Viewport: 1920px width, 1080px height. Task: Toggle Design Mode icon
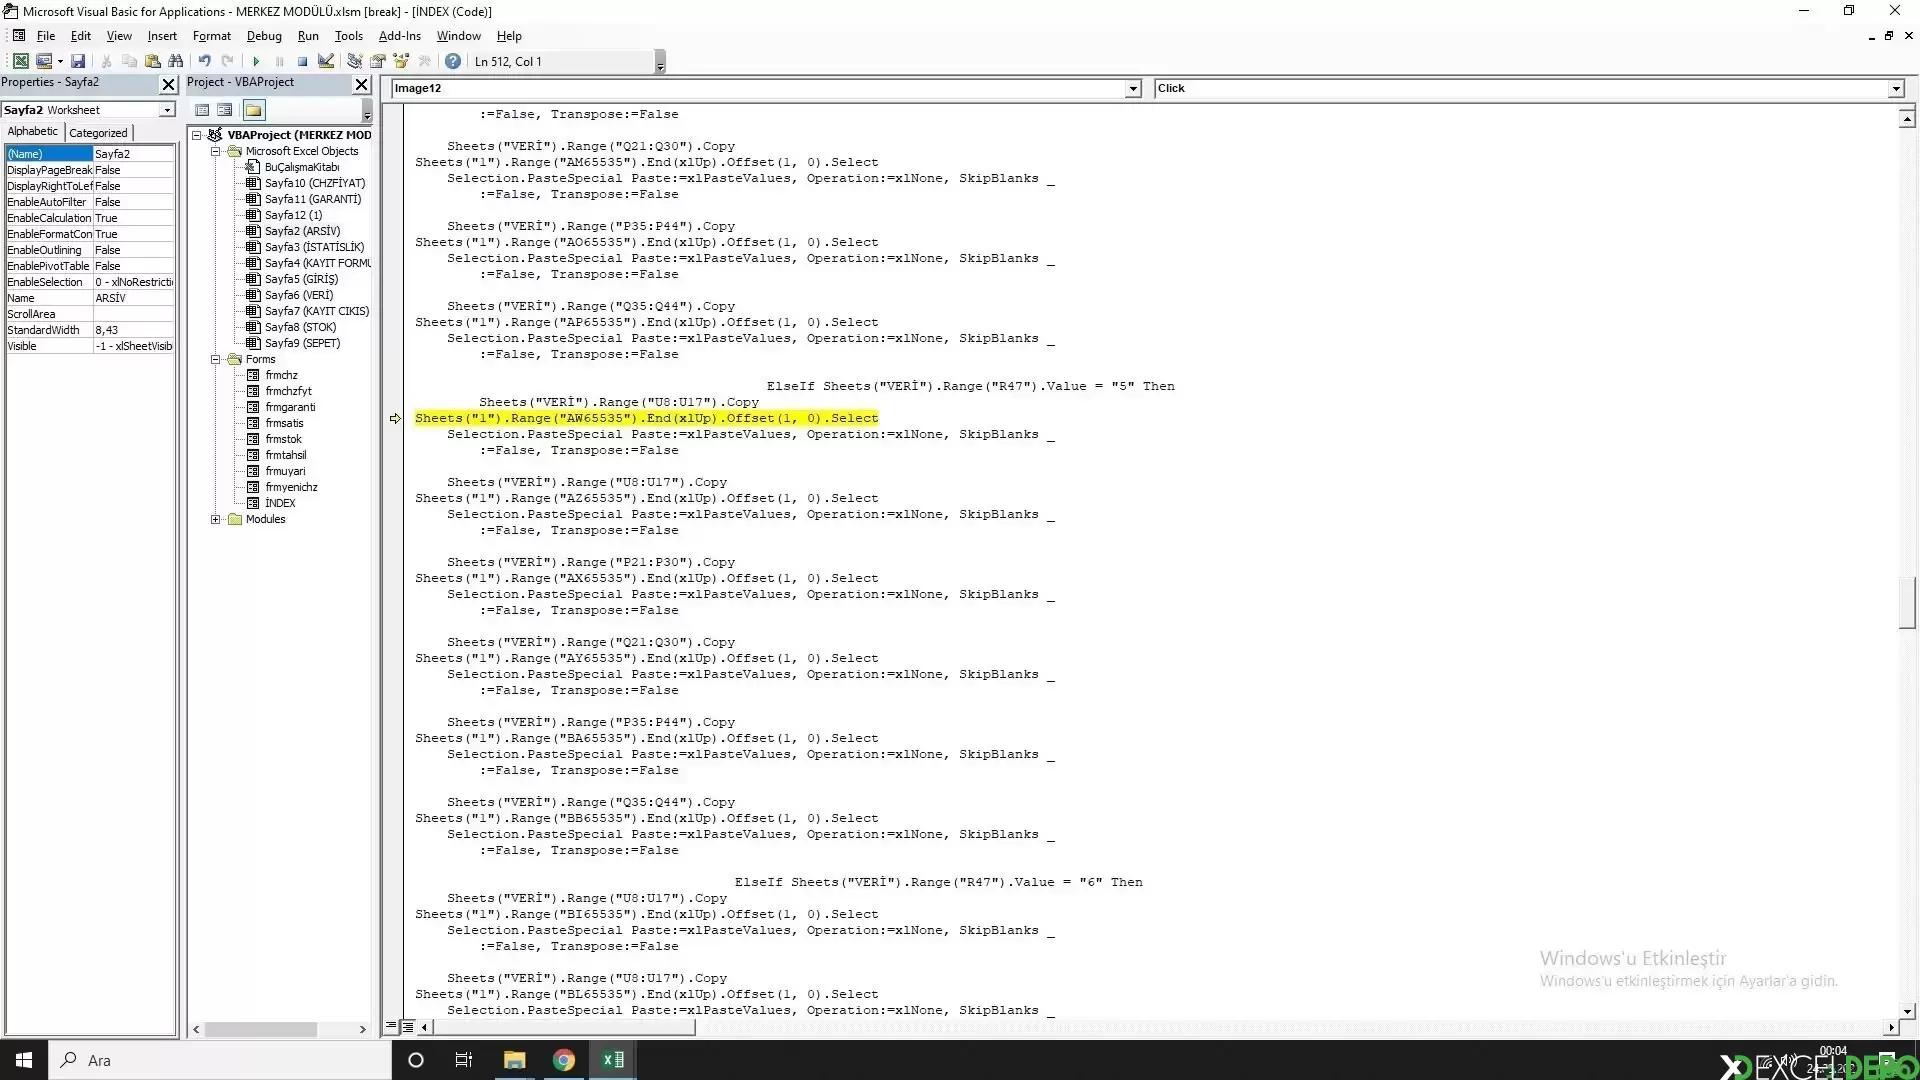coord(326,61)
